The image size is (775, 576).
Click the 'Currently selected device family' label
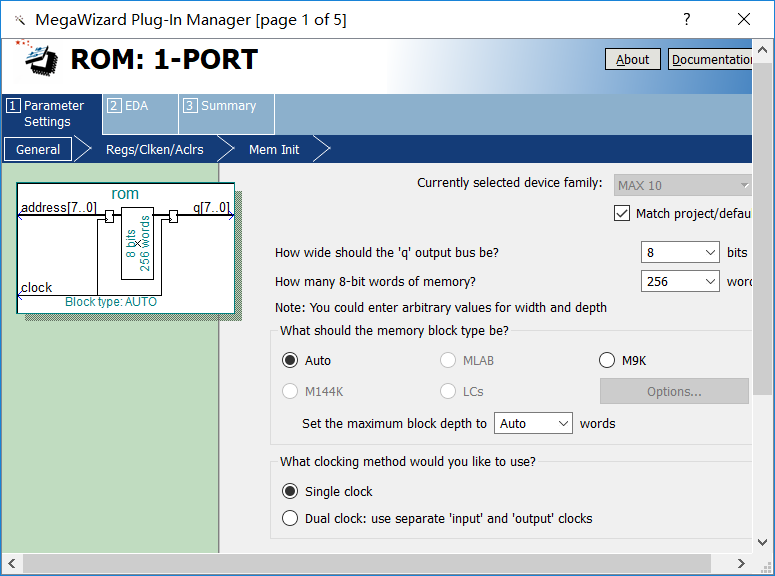510,183
